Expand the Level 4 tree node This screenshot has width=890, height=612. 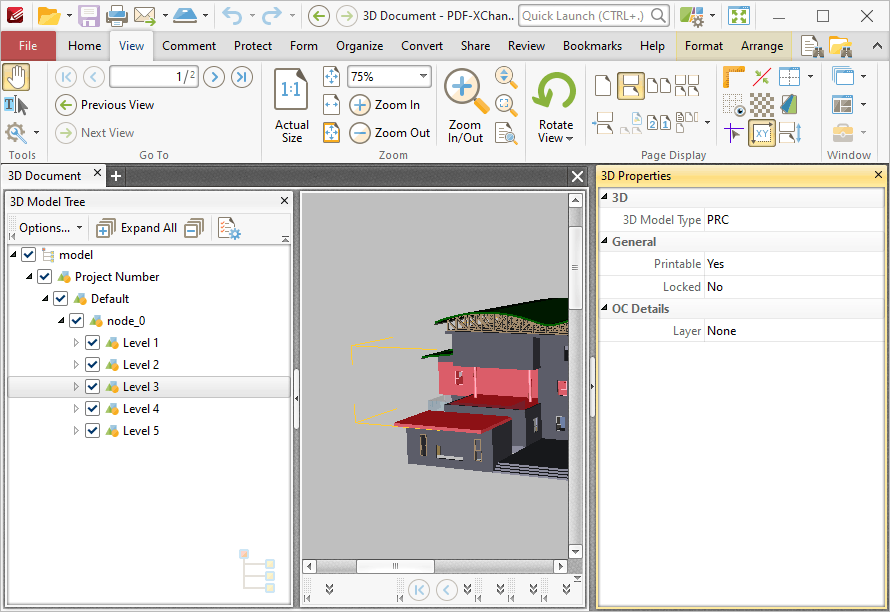pos(76,409)
